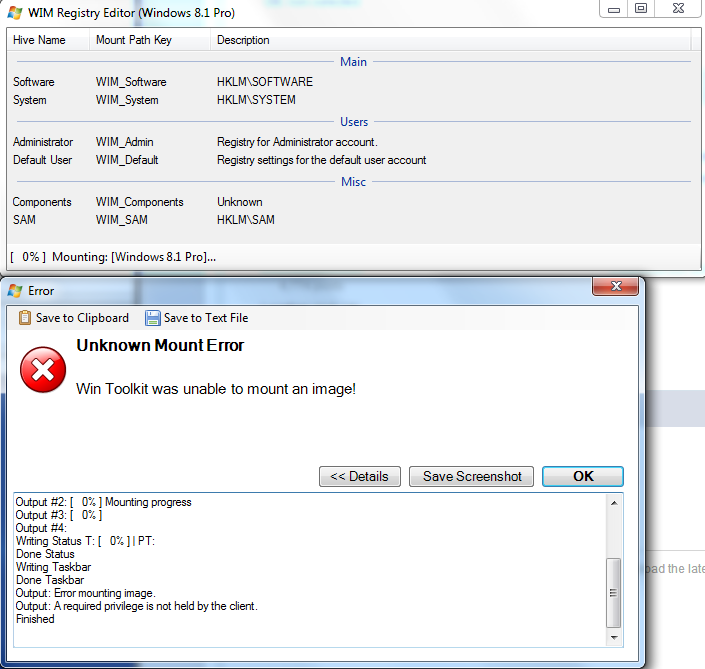Click the Save to Clipboard icon

coord(25,318)
